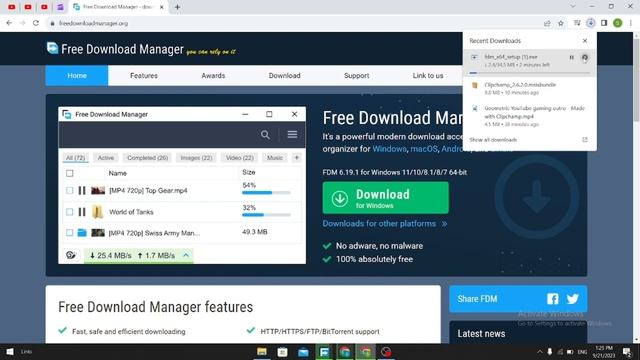640x360 pixels.
Task: Share FDM on Twitter
Action: point(573,299)
